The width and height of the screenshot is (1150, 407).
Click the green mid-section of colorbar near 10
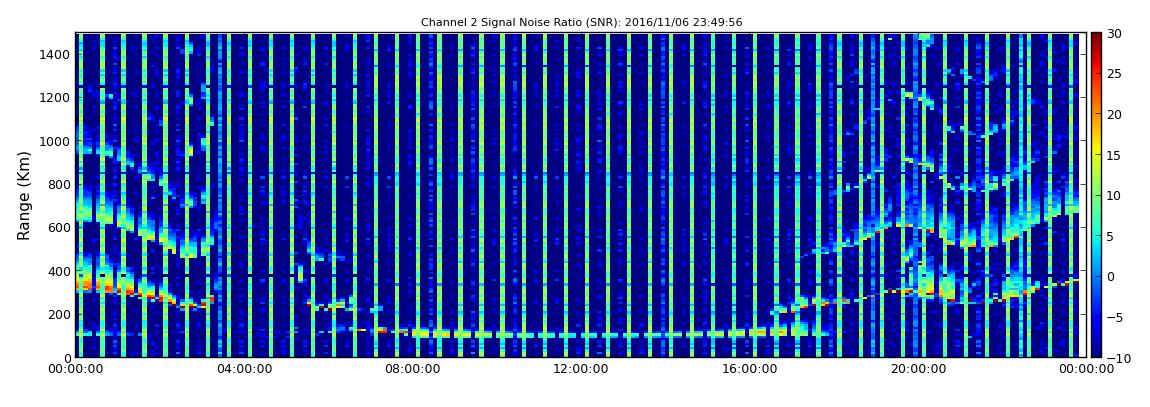click(1096, 196)
